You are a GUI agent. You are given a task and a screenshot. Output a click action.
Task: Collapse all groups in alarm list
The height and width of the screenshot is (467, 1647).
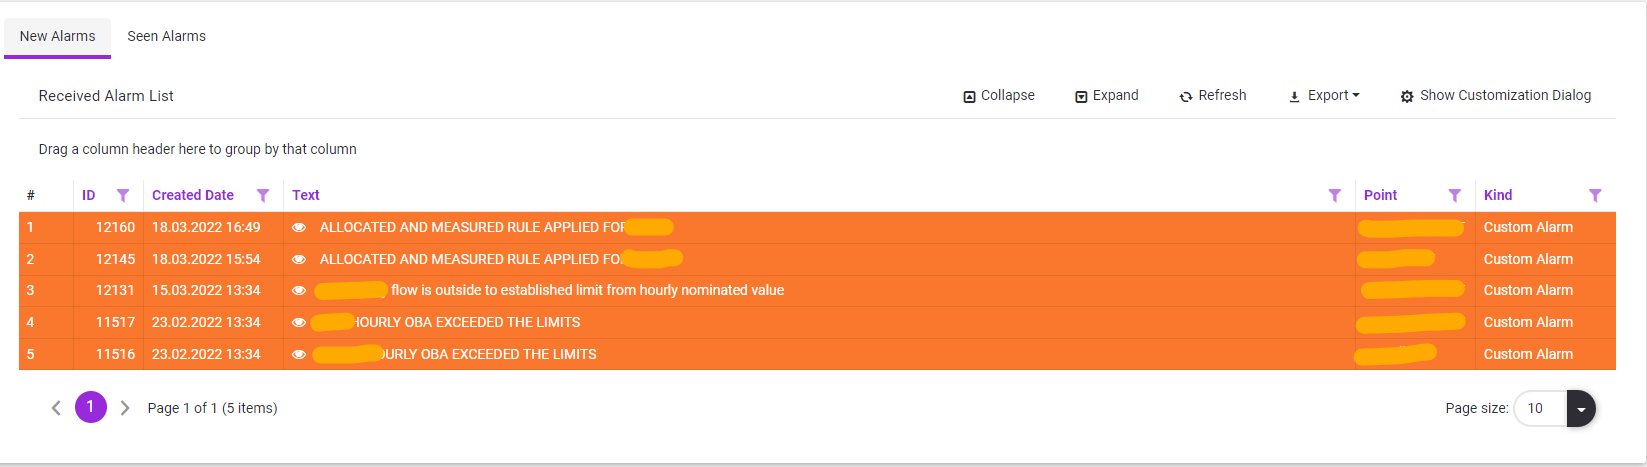pos(999,96)
